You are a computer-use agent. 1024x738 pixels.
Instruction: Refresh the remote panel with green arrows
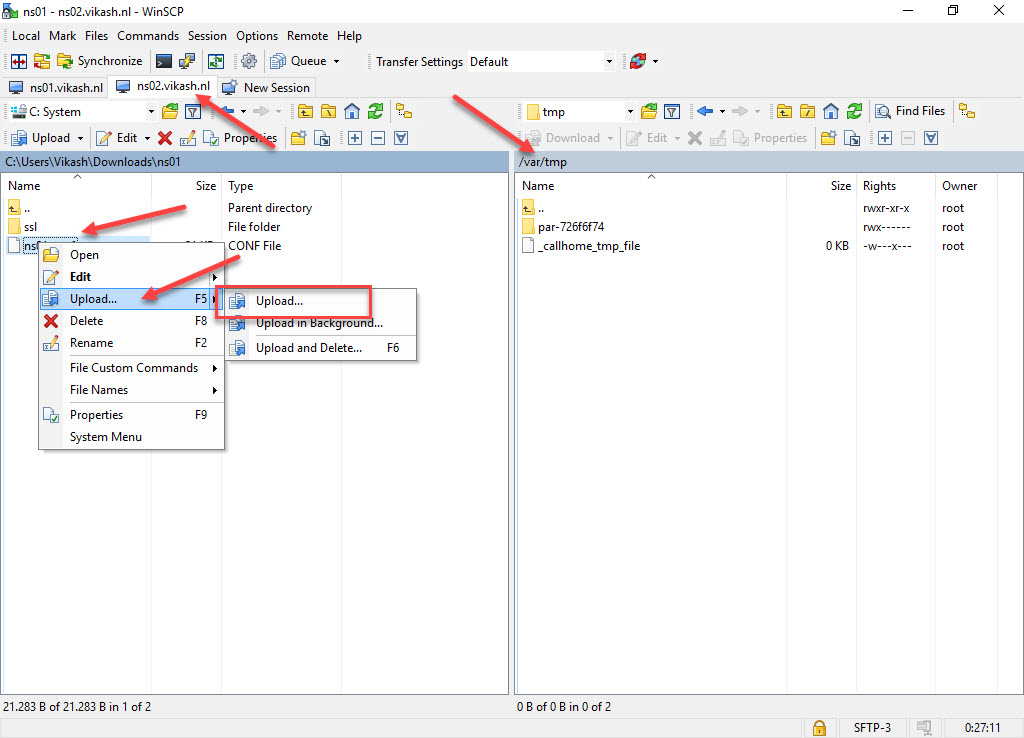(854, 112)
